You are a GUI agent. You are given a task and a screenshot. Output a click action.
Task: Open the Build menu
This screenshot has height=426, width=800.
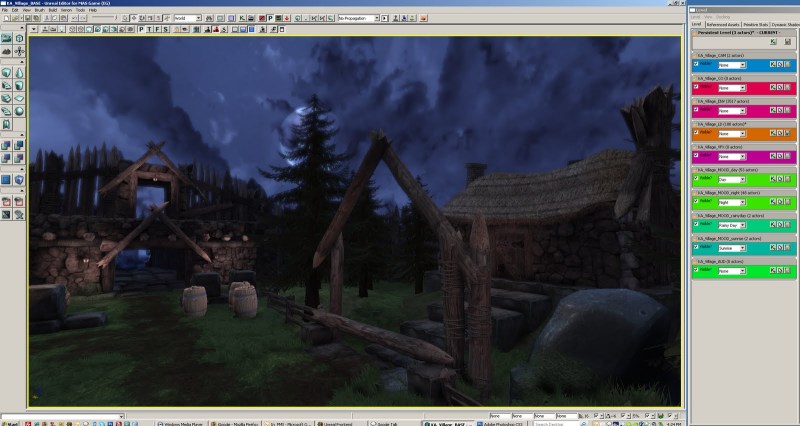[x=53, y=10]
